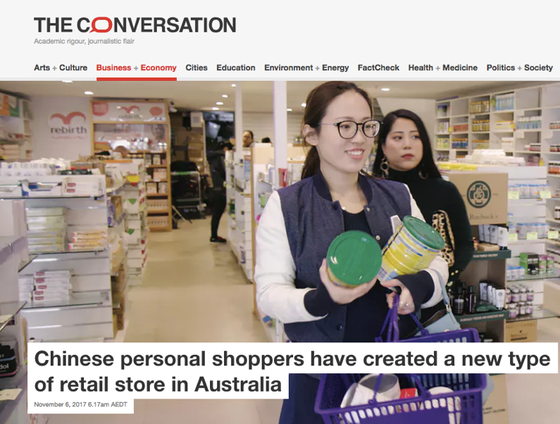Click the red speech bubble in logo
Viewport: 560px width, 424px height.
pyautogui.click(x=101, y=25)
